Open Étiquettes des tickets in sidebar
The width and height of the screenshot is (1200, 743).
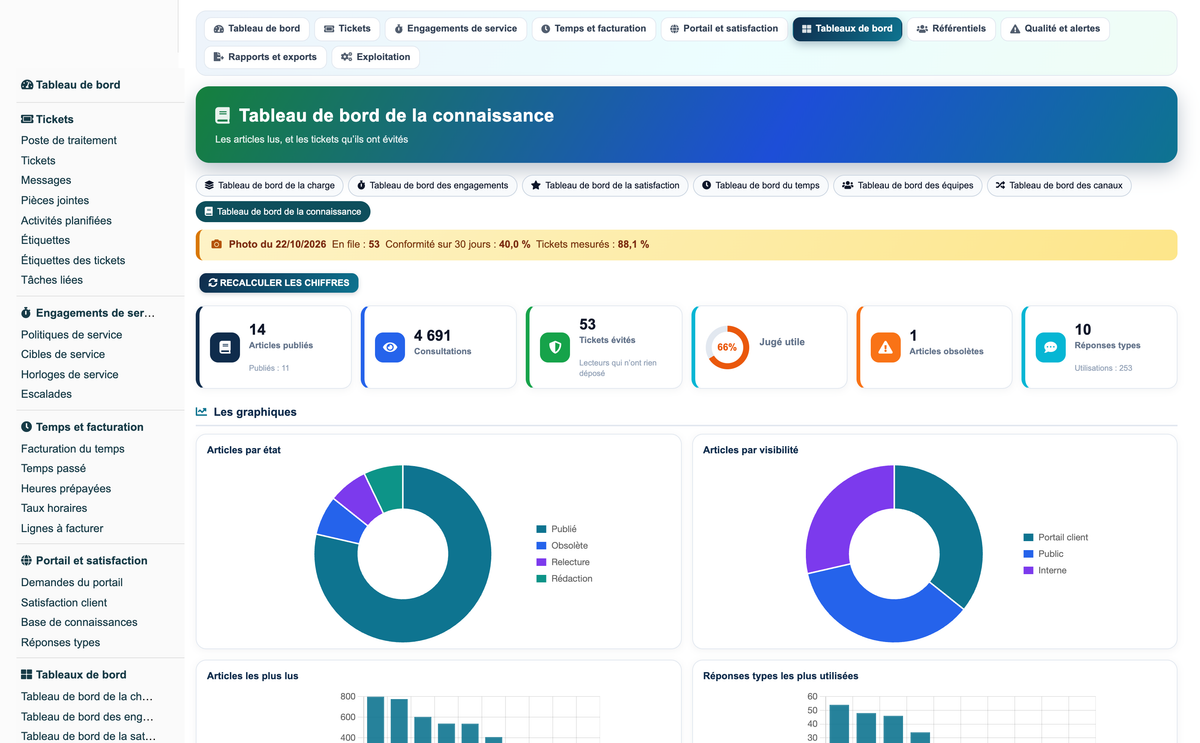click(73, 261)
